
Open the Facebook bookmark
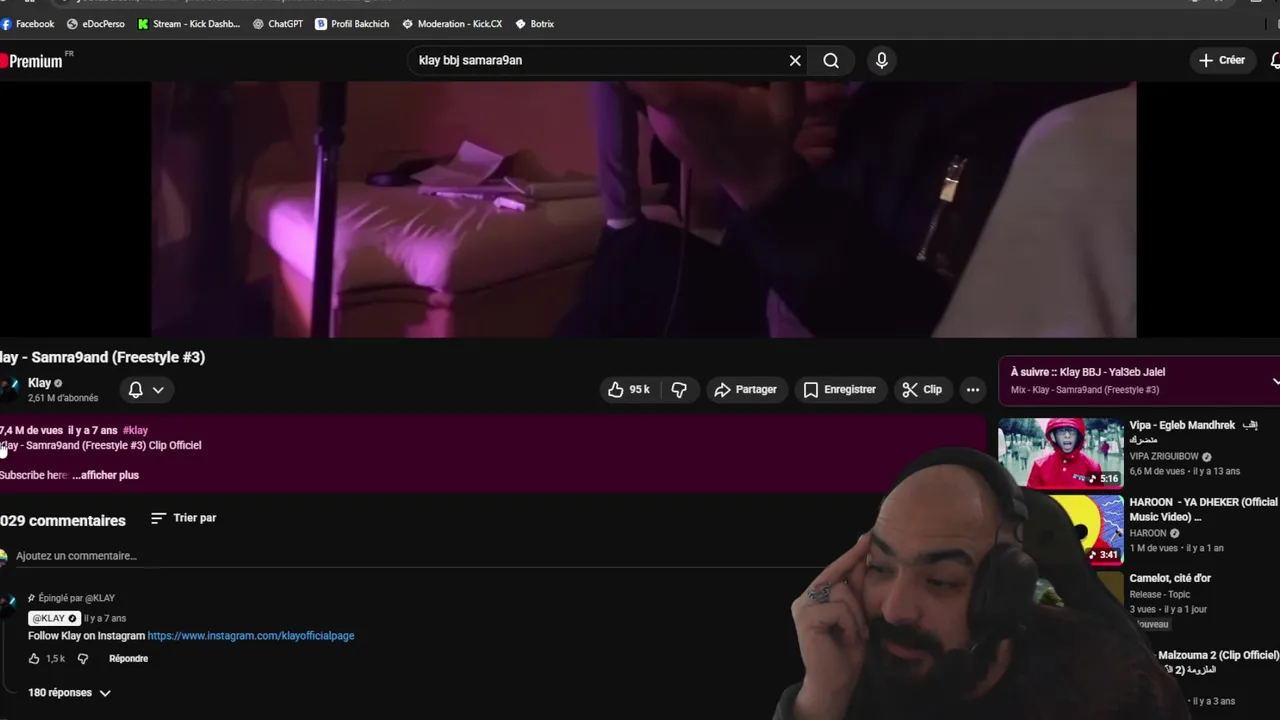(x=28, y=24)
